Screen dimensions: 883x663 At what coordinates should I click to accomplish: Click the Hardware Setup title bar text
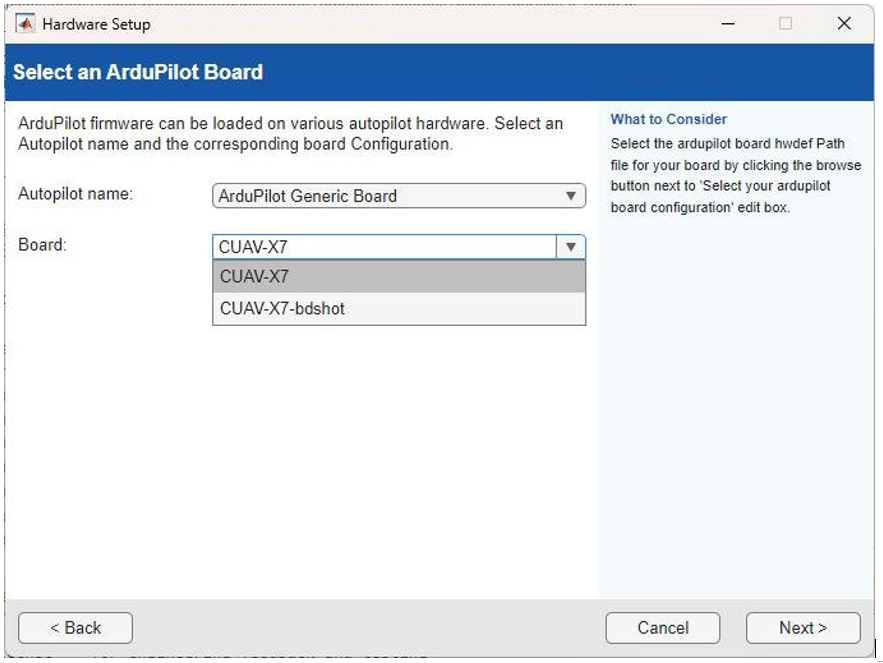(x=97, y=24)
